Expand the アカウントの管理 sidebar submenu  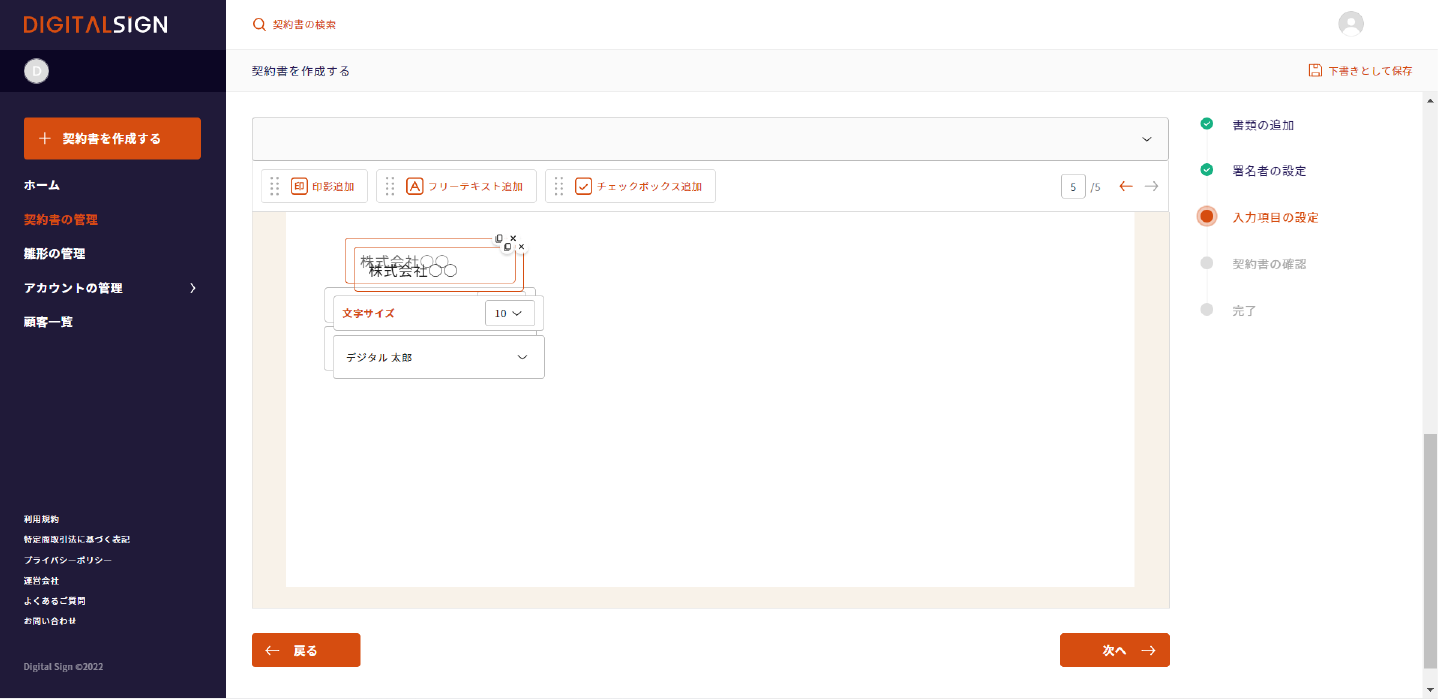point(193,288)
